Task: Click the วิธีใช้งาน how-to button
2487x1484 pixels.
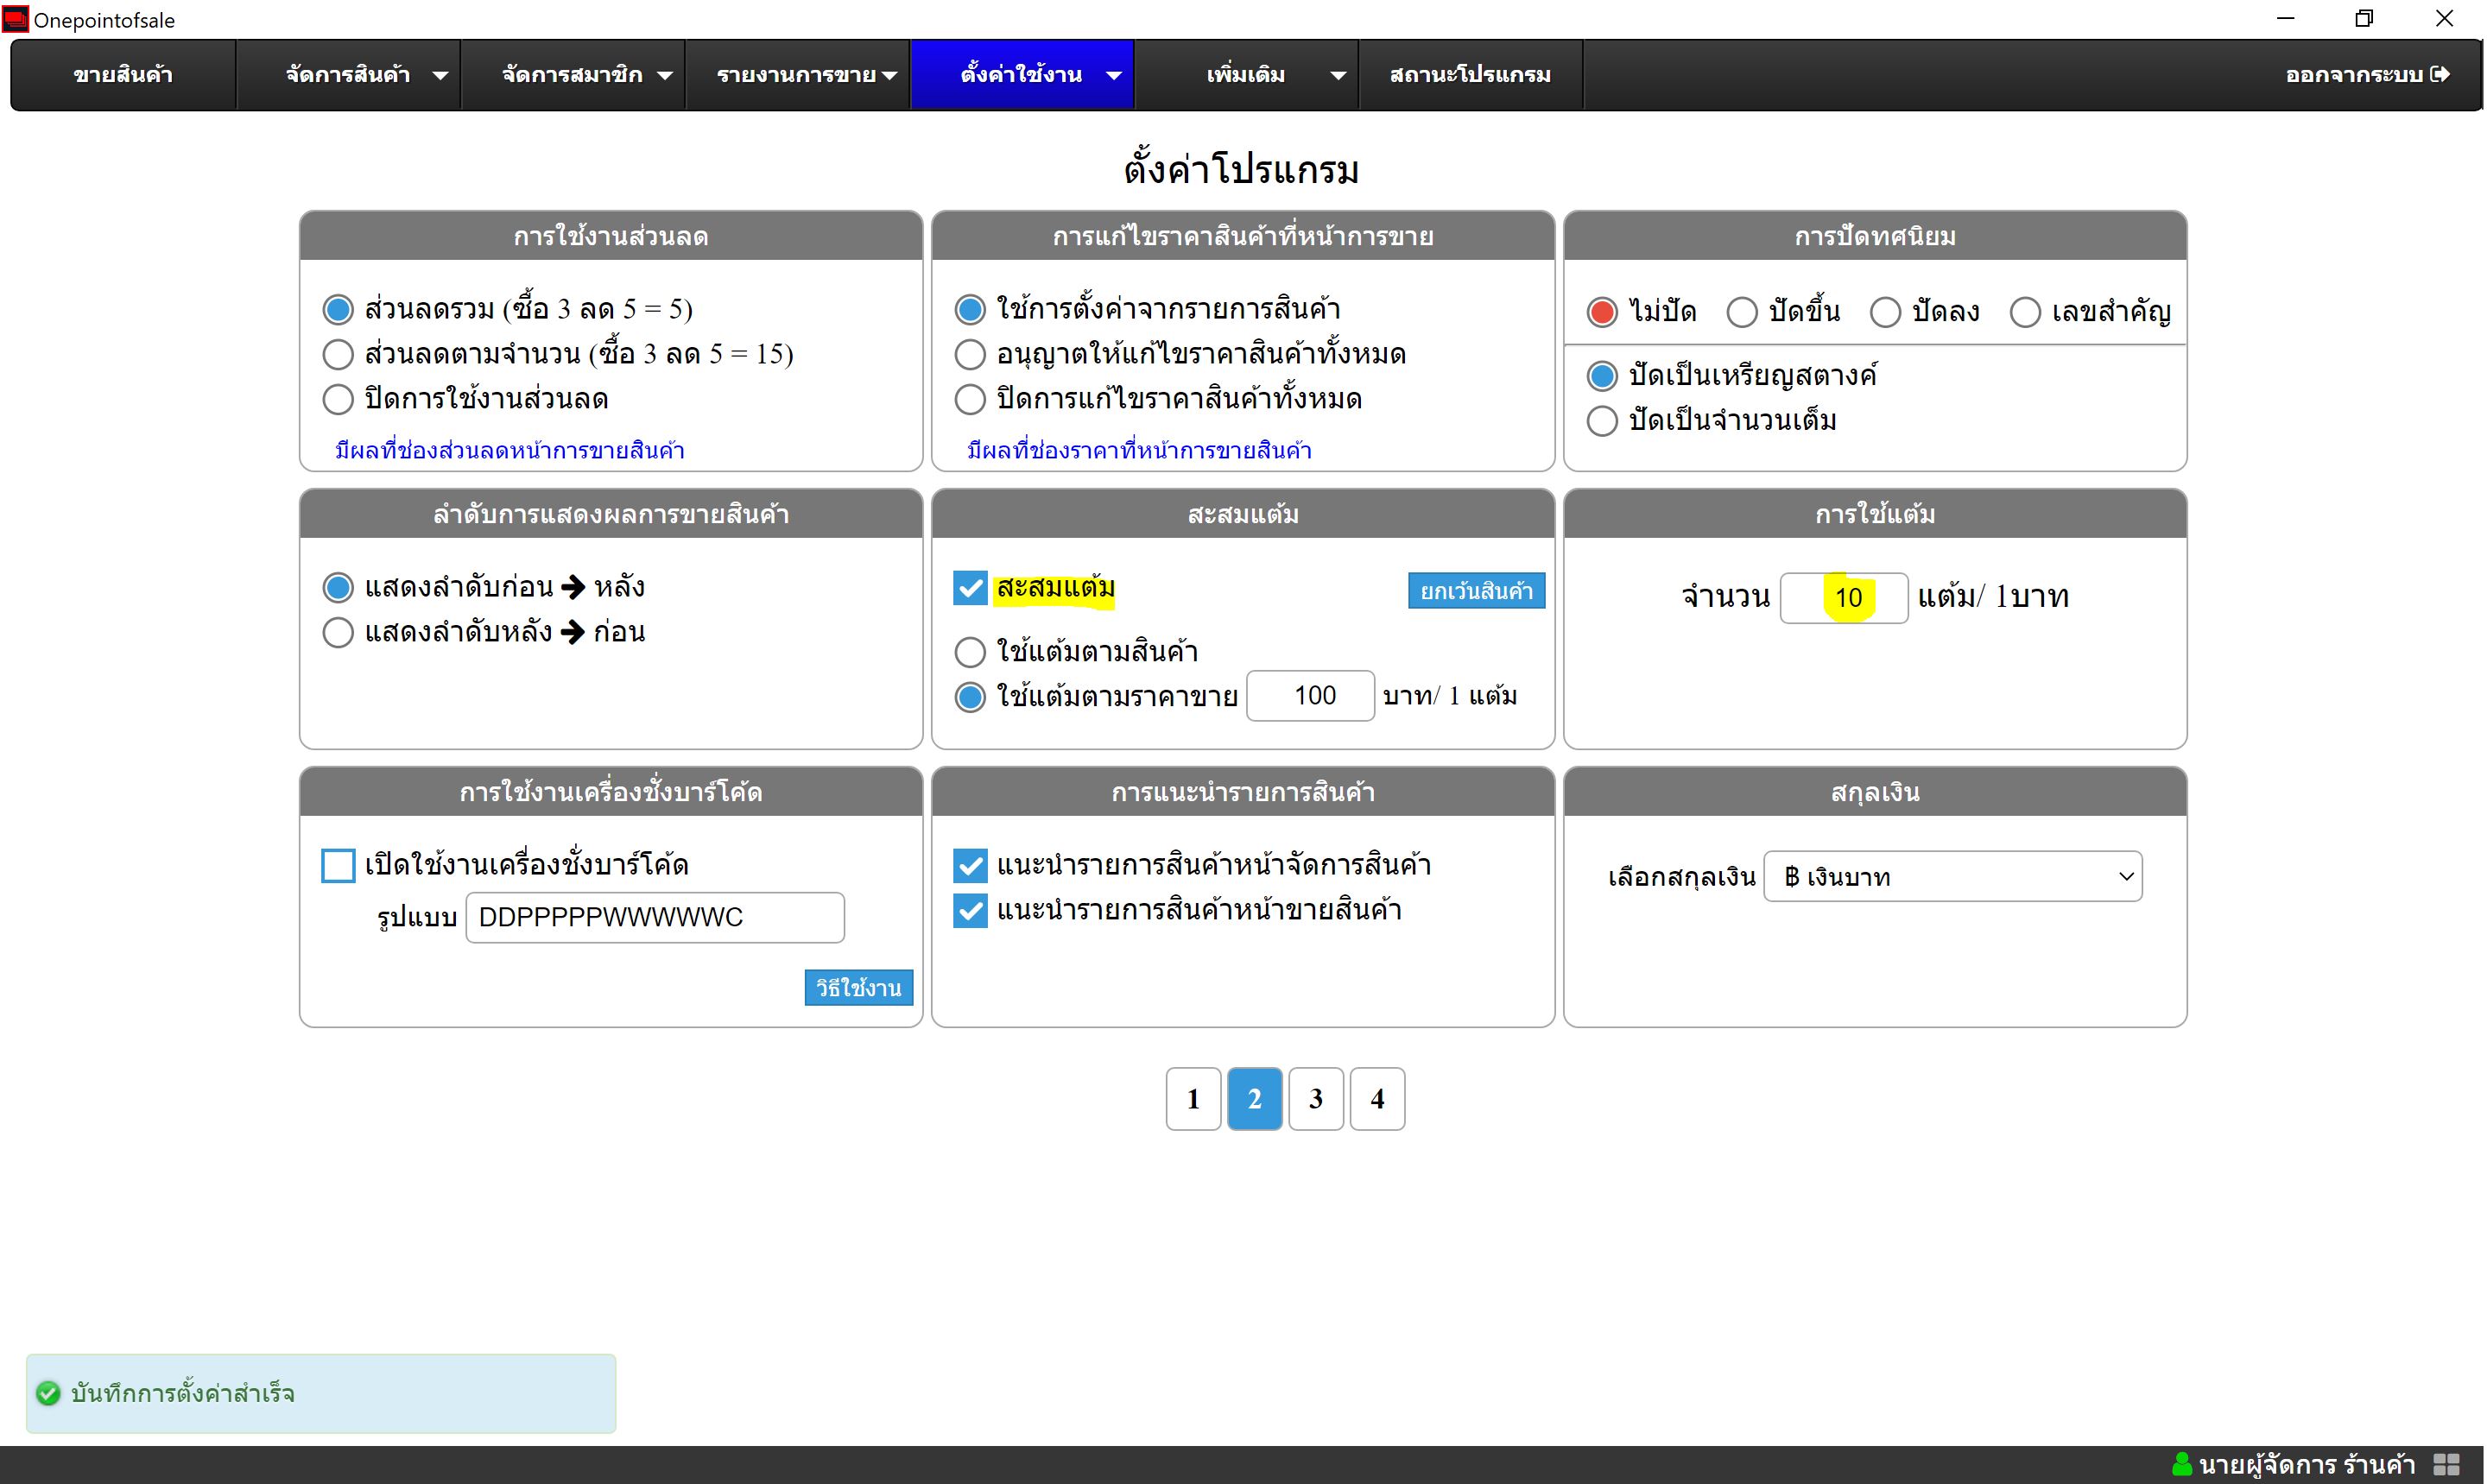Action: (858, 988)
